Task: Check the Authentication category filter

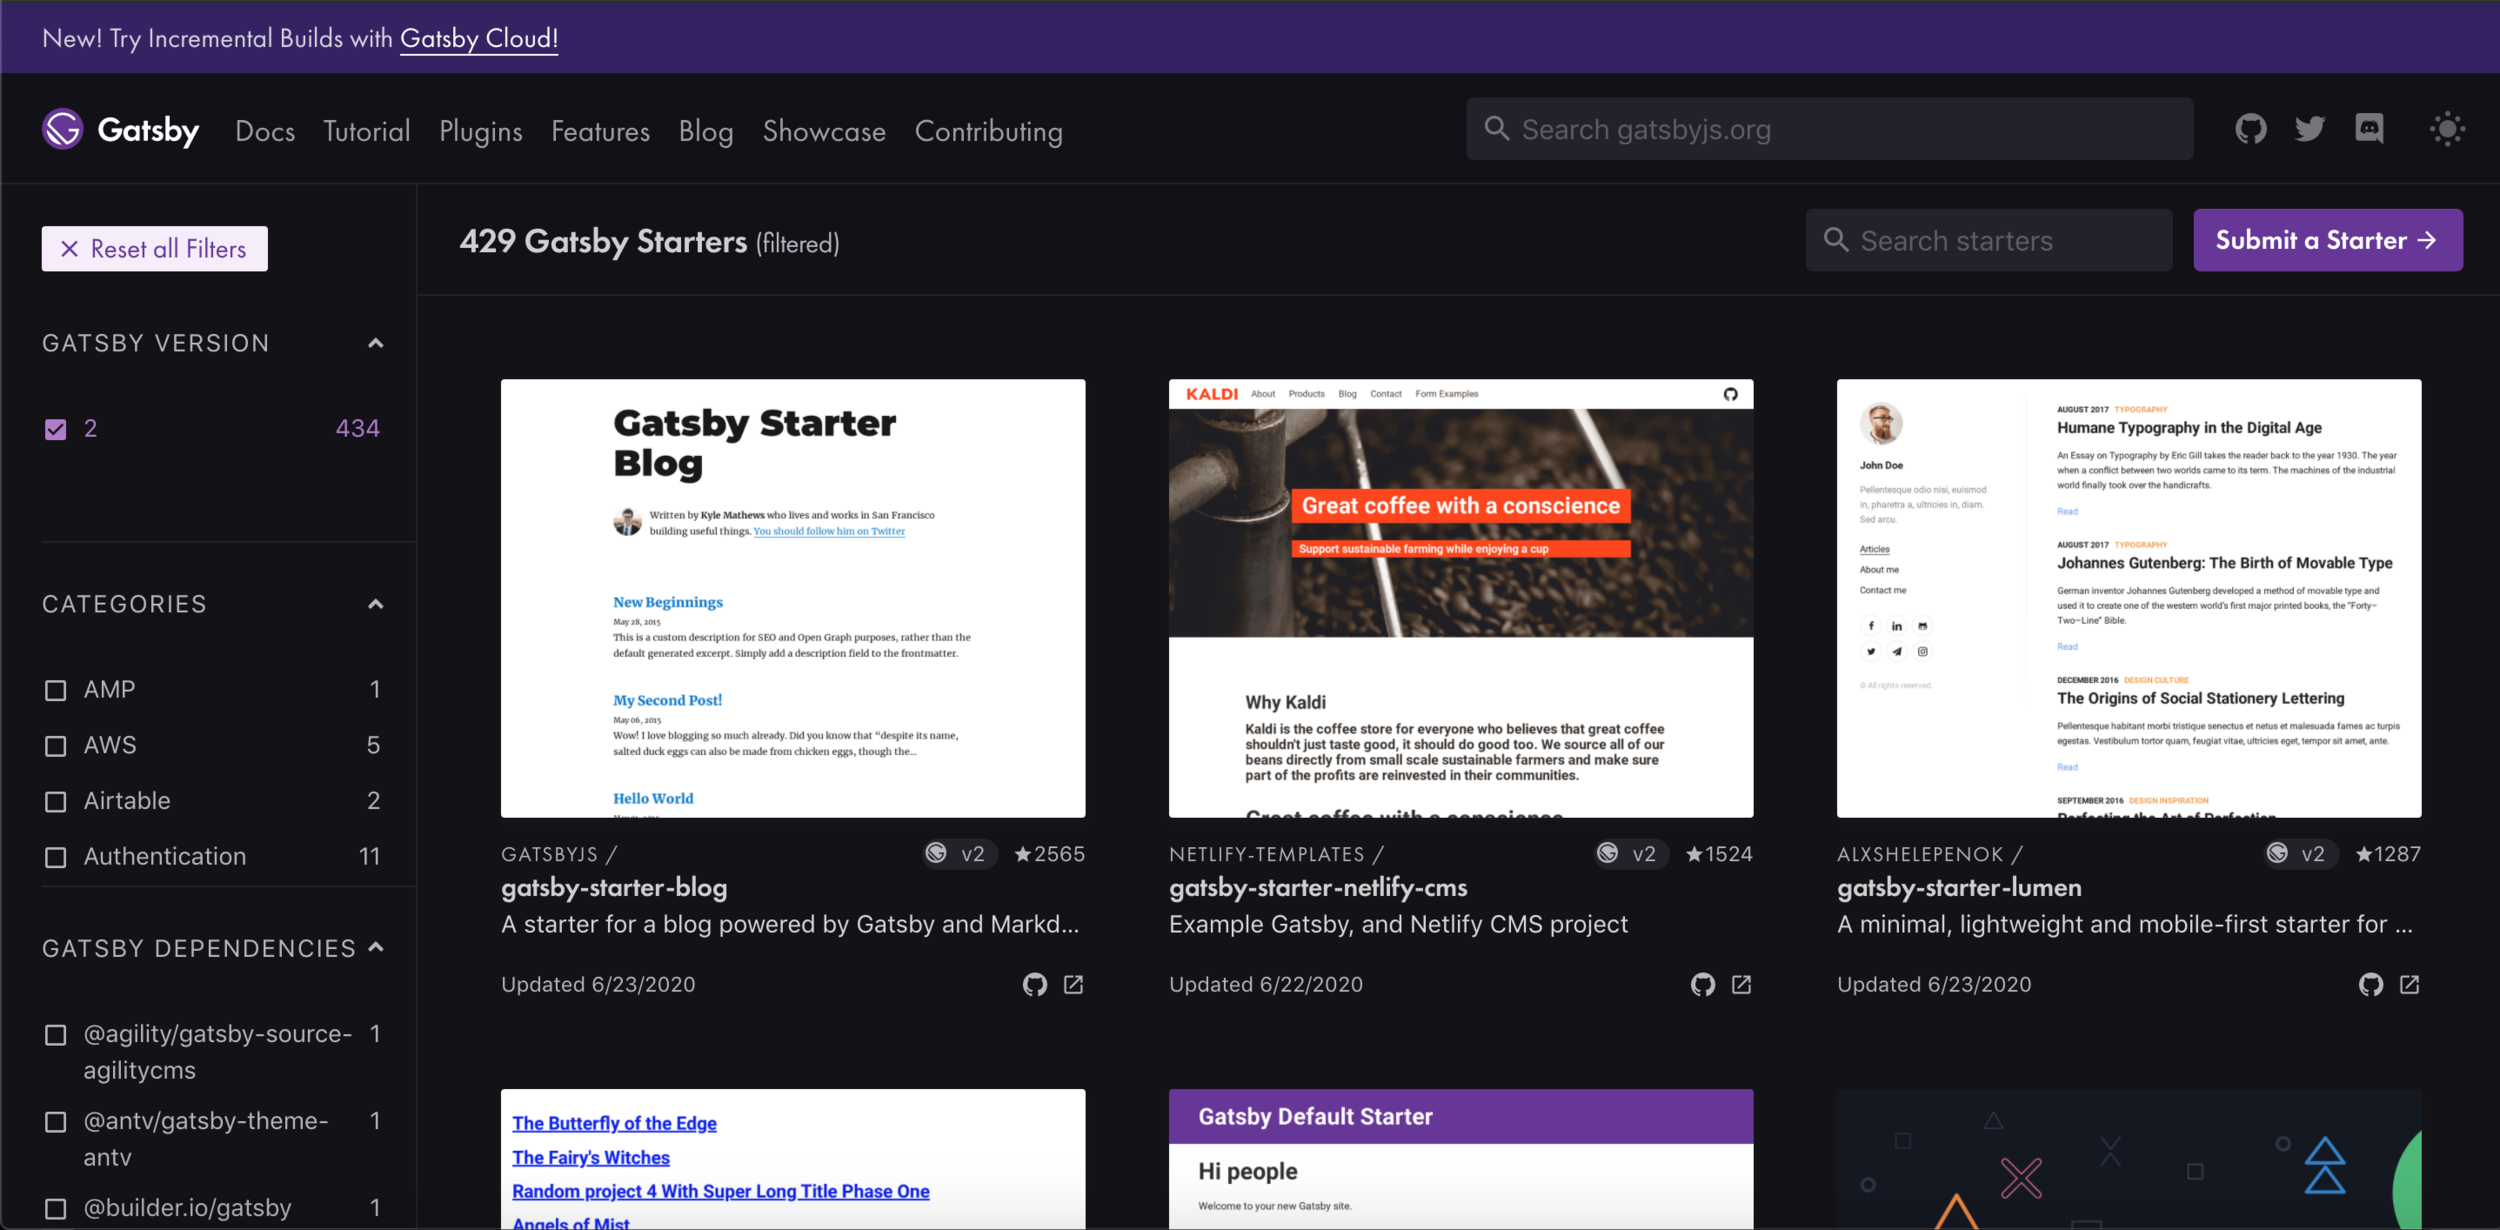Action: pyautogui.click(x=56, y=857)
